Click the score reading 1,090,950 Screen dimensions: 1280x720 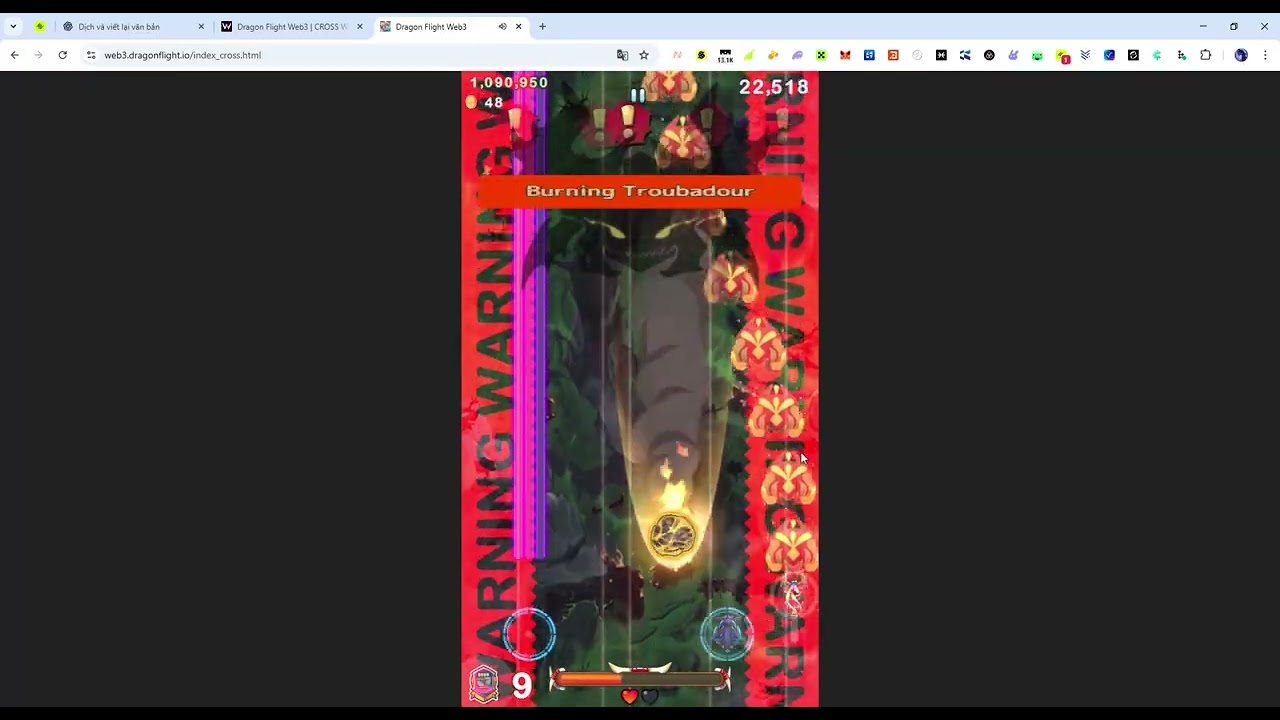[509, 83]
